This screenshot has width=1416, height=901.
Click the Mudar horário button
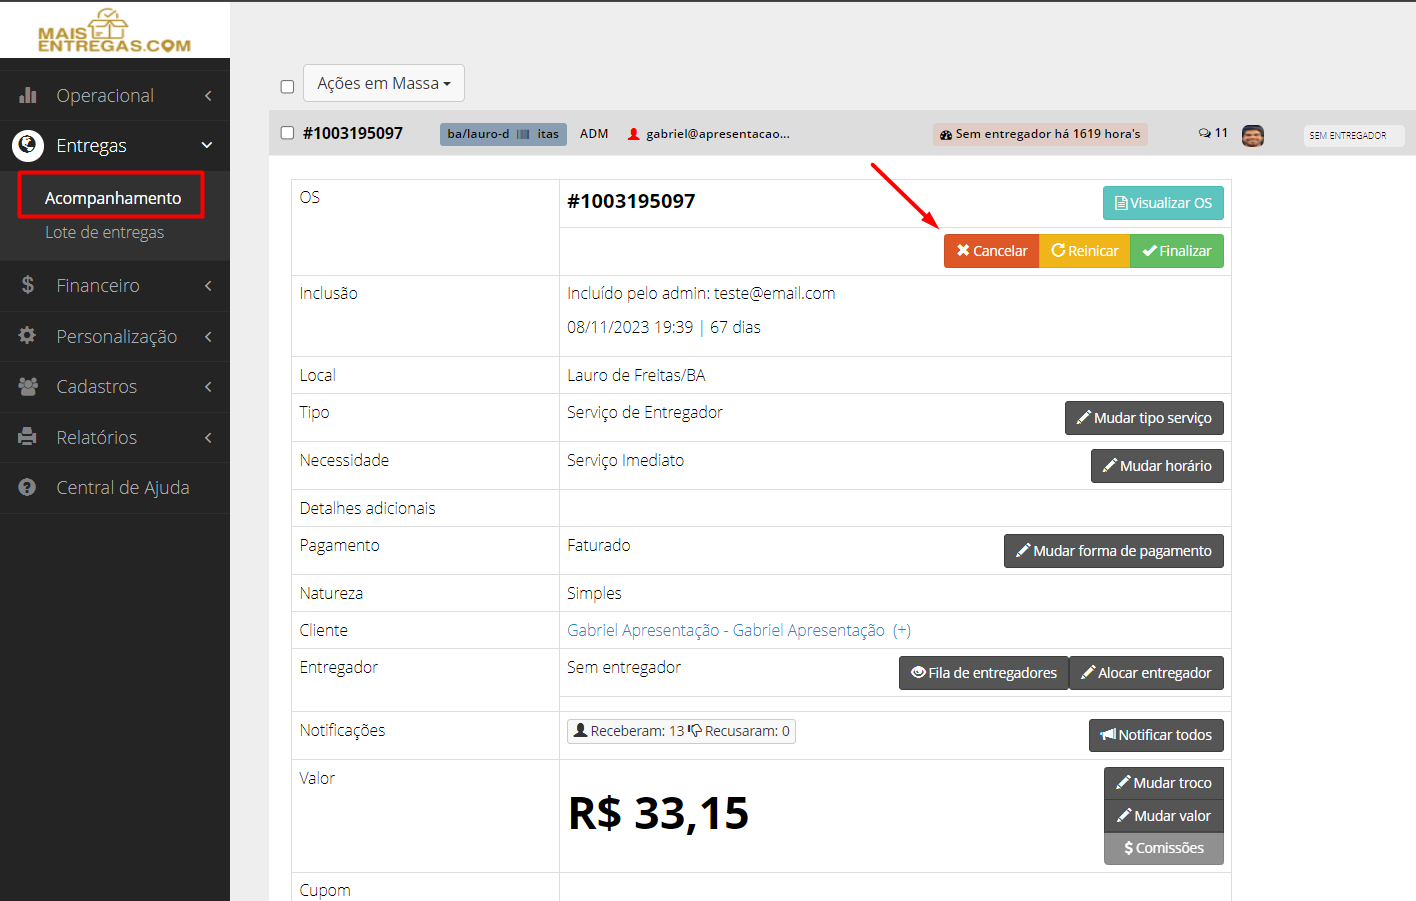point(1157,466)
